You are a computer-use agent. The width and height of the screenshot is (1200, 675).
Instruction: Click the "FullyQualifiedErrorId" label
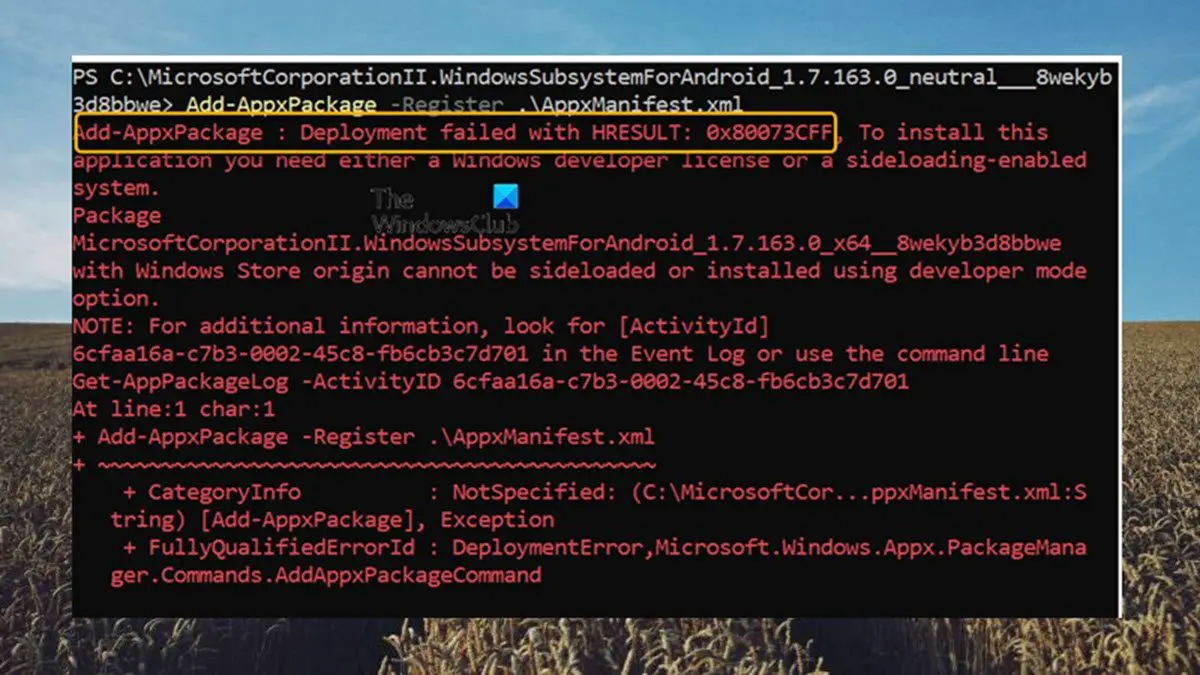click(x=281, y=547)
